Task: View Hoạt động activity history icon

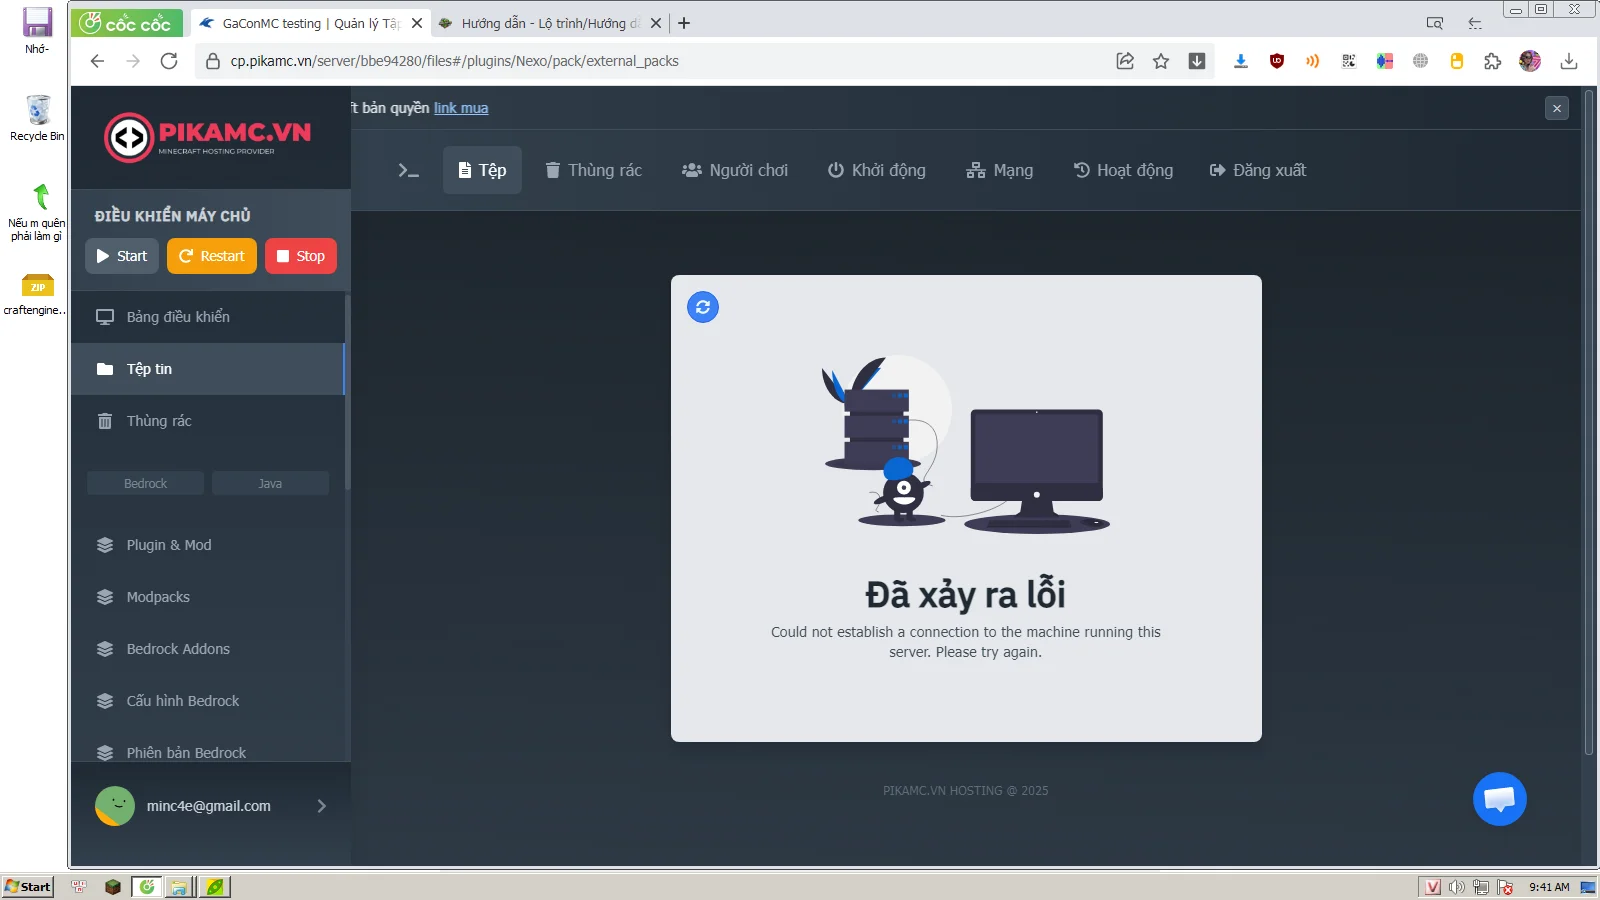Action: [1083, 170]
